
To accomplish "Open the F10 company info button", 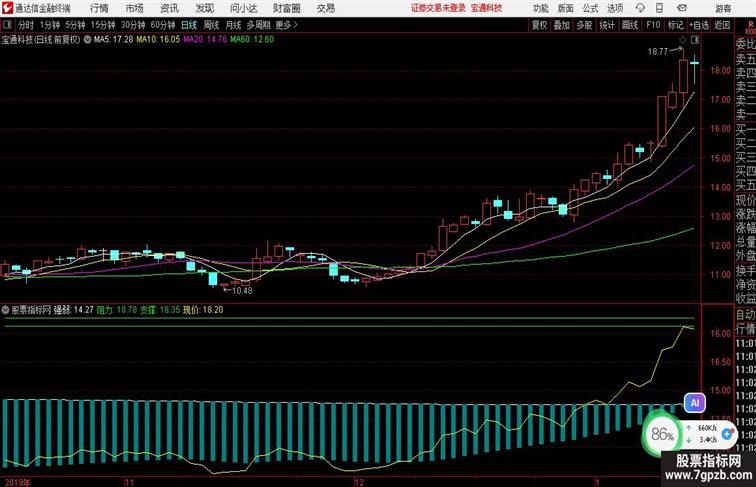I will 653,25.
